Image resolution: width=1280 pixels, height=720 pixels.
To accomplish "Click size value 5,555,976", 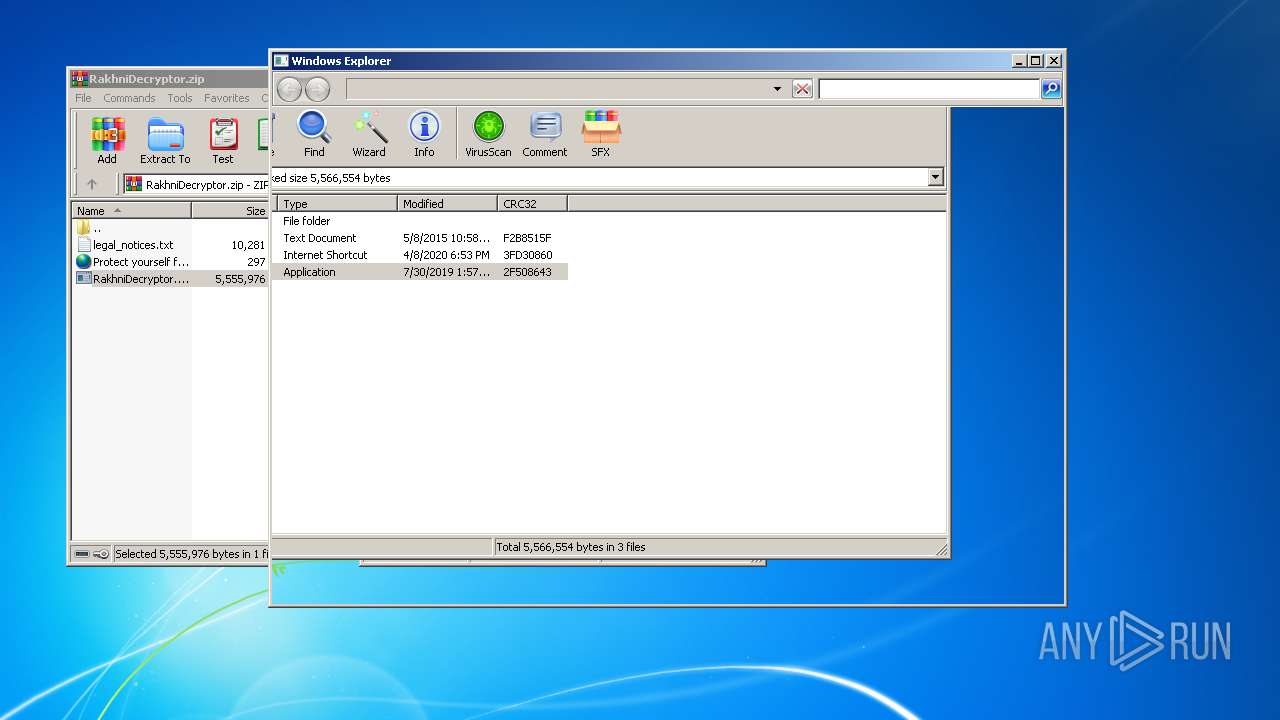I will (240, 279).
